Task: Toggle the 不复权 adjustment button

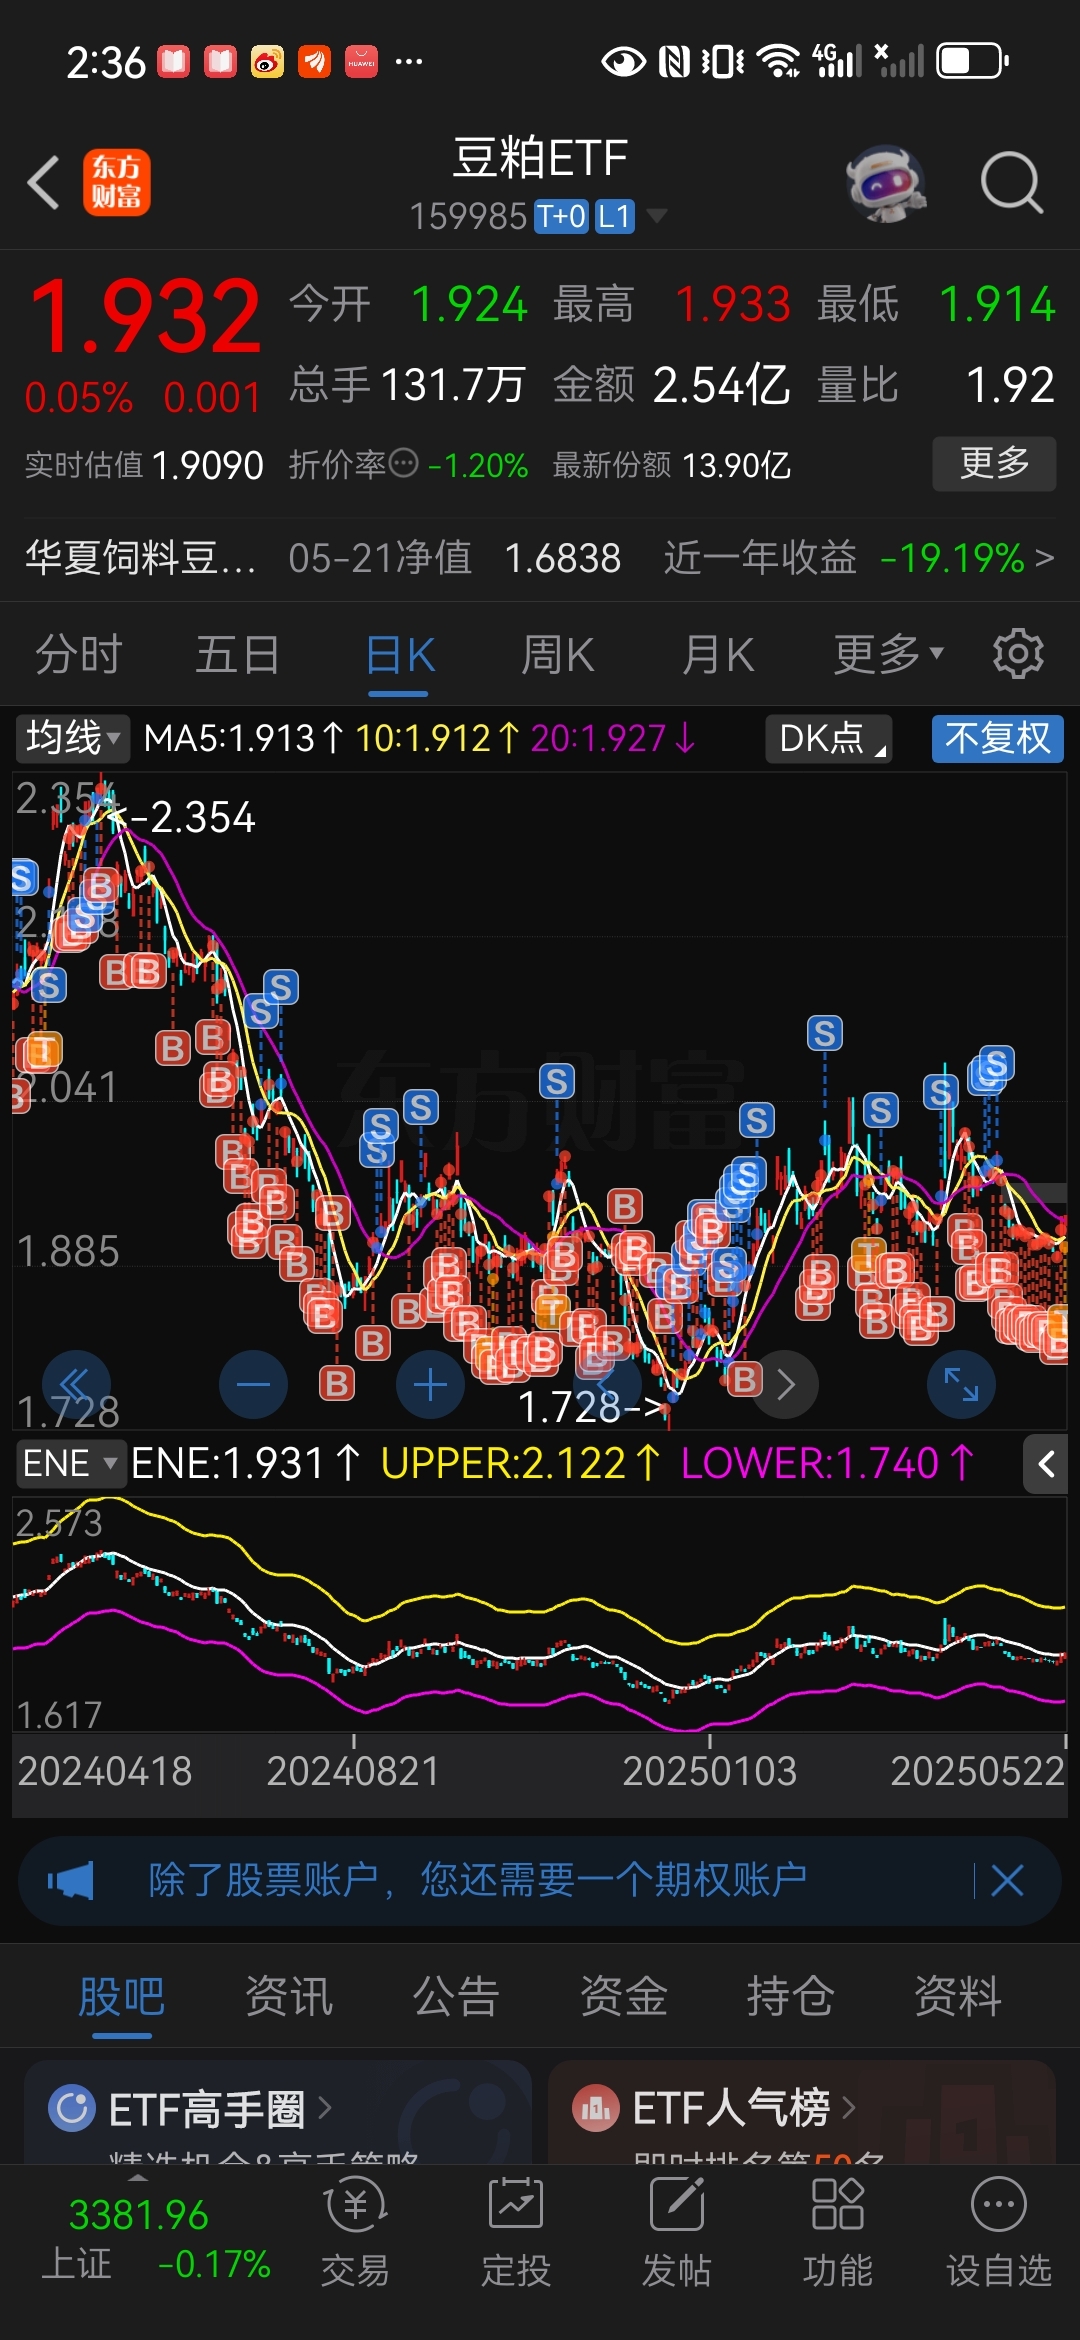Action: tap(998, 738)
